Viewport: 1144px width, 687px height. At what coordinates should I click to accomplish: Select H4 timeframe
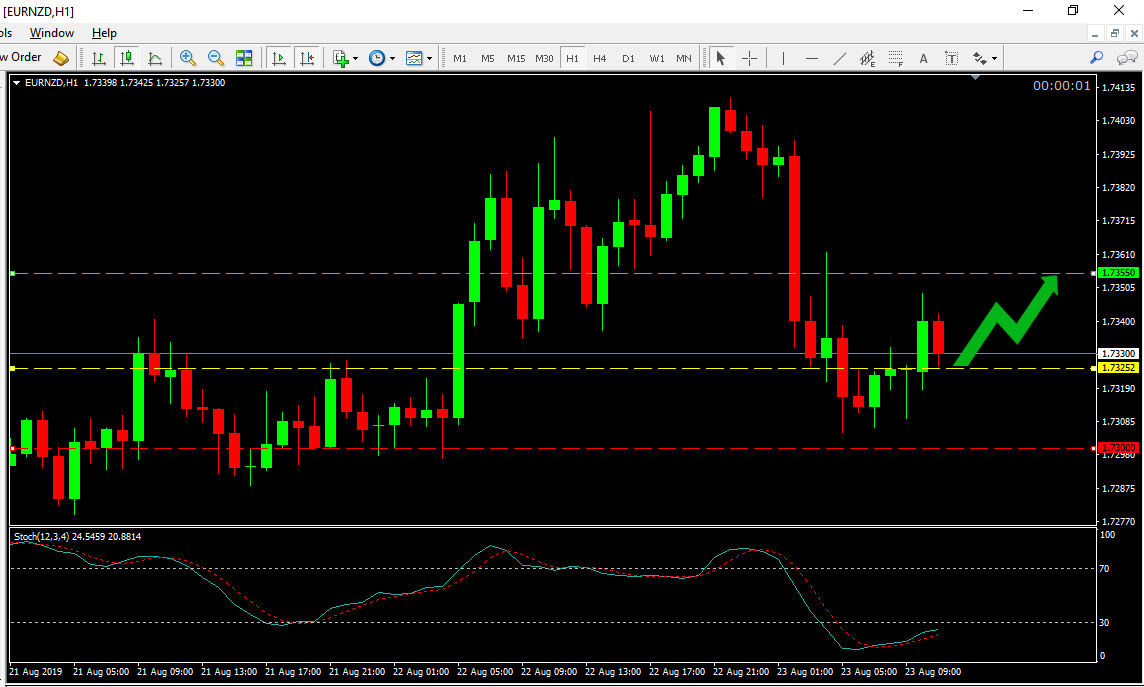600,58
